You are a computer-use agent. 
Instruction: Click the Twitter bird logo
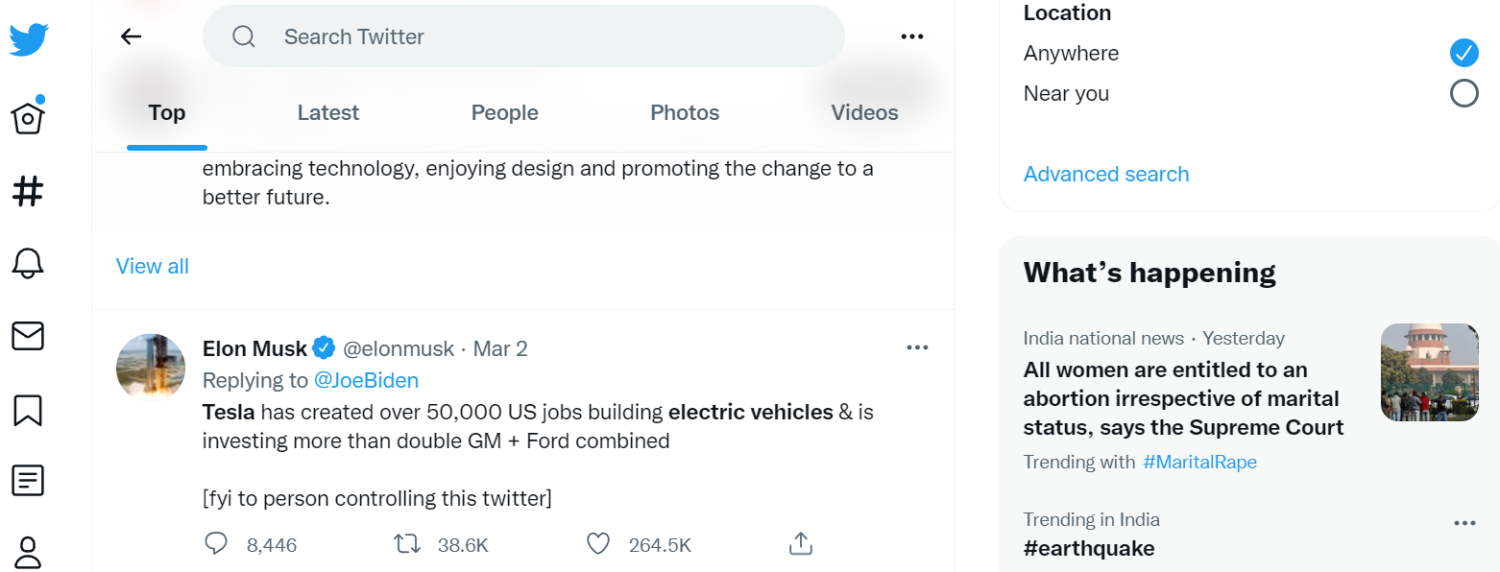coord(29,39)
